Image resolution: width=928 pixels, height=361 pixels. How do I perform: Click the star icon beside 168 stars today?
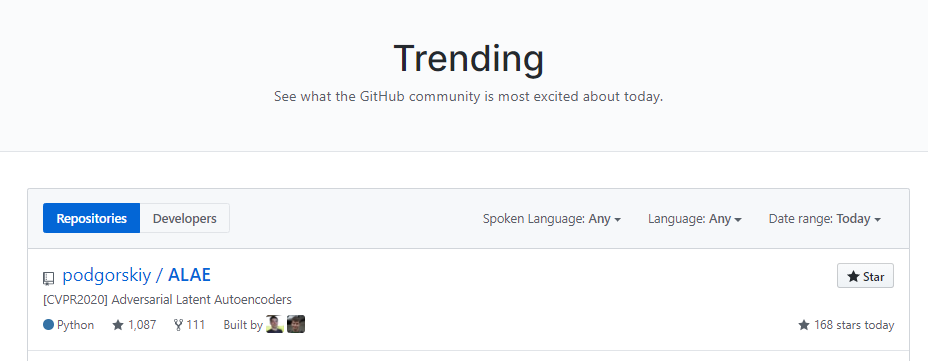point(804,325)
